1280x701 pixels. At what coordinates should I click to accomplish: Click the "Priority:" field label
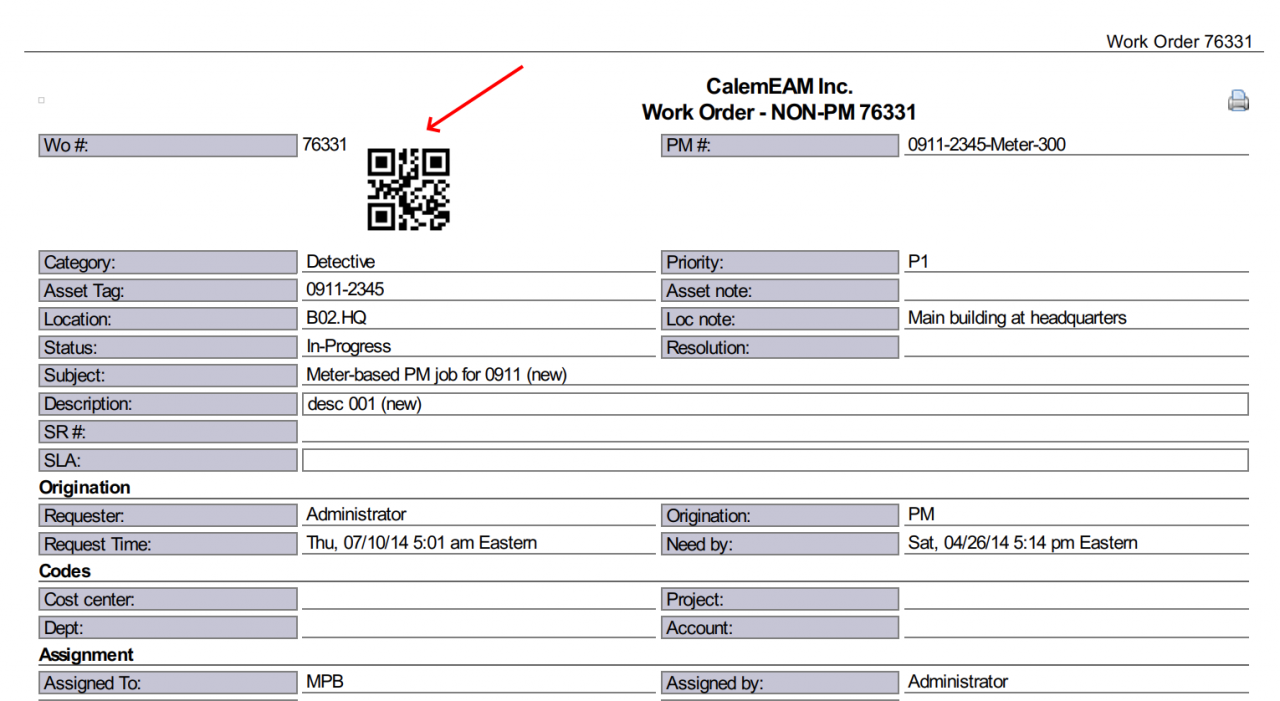click(x=780, y=263)
